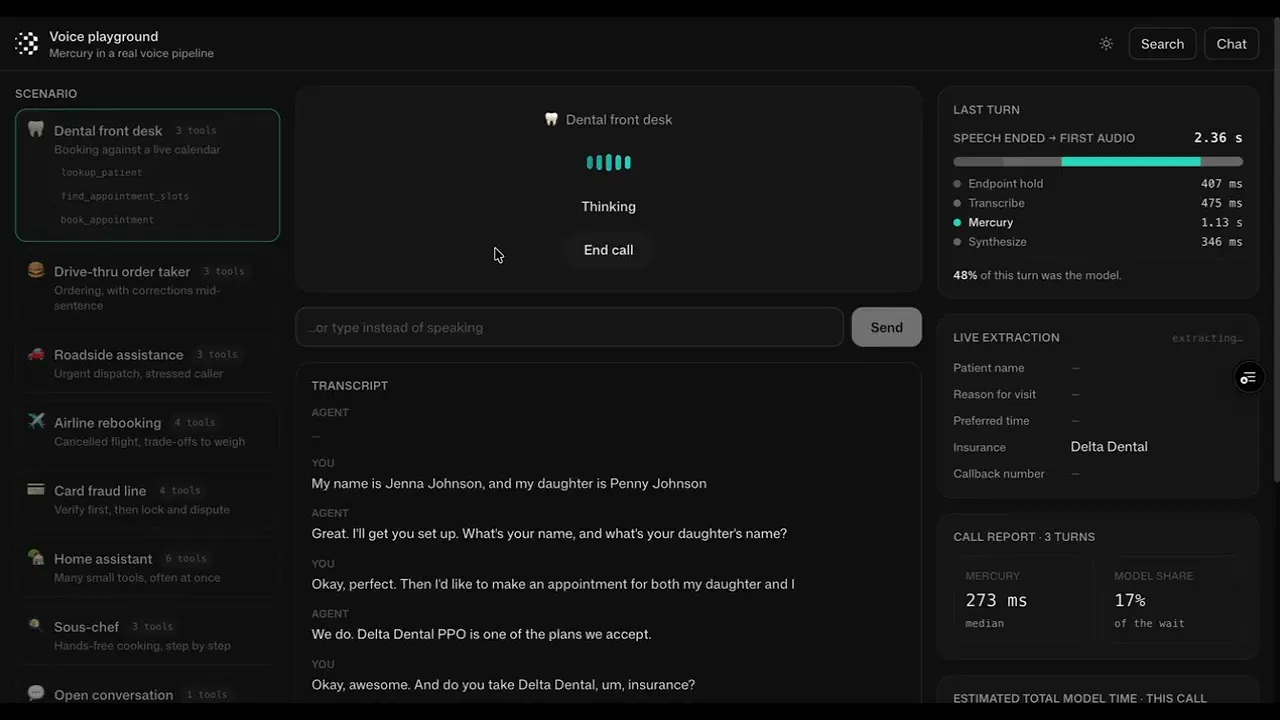The height and width of the screenshot is (720, 1280).
Task: Click the 273 ms median Mercury card
Action: coord(1024,598)
